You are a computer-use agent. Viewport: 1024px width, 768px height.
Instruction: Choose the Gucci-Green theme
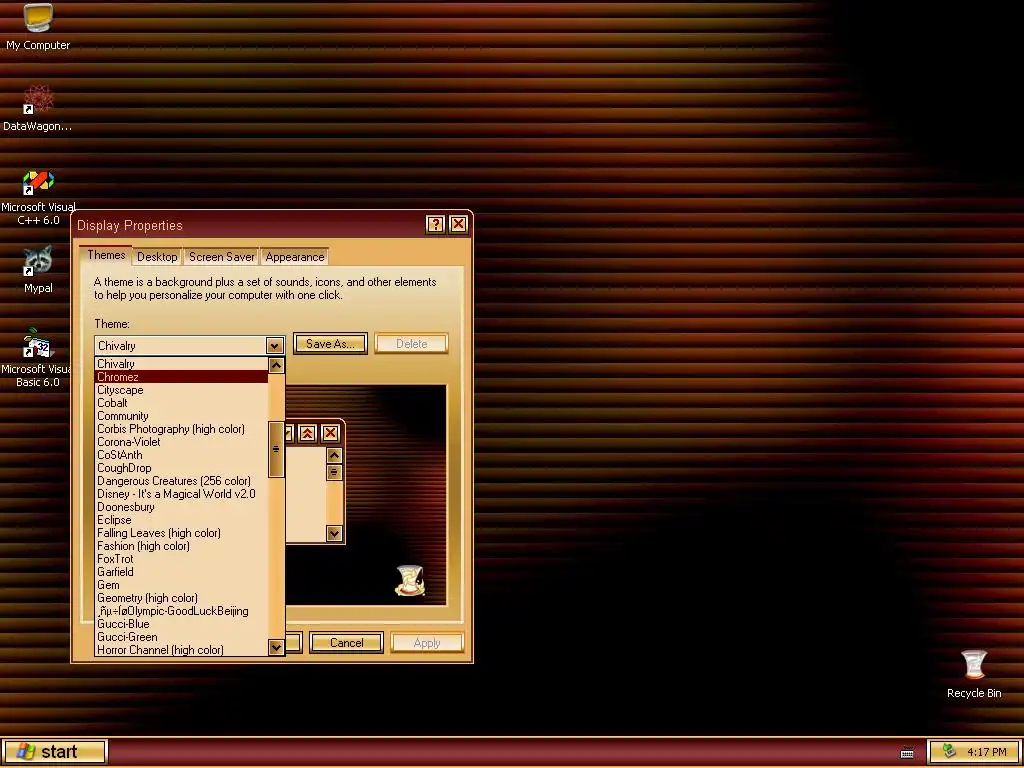[x=182, y=637]
